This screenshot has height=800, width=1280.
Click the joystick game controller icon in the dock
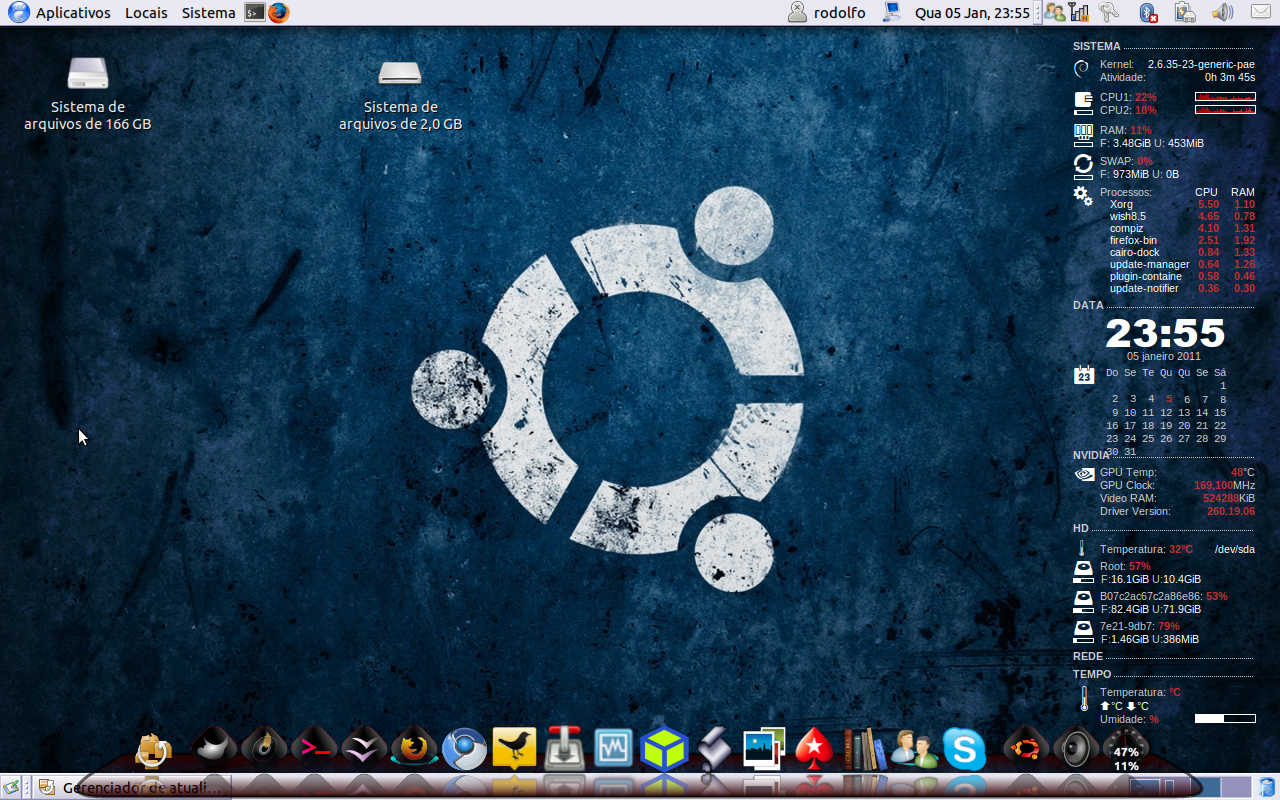[x=564, y=749]
